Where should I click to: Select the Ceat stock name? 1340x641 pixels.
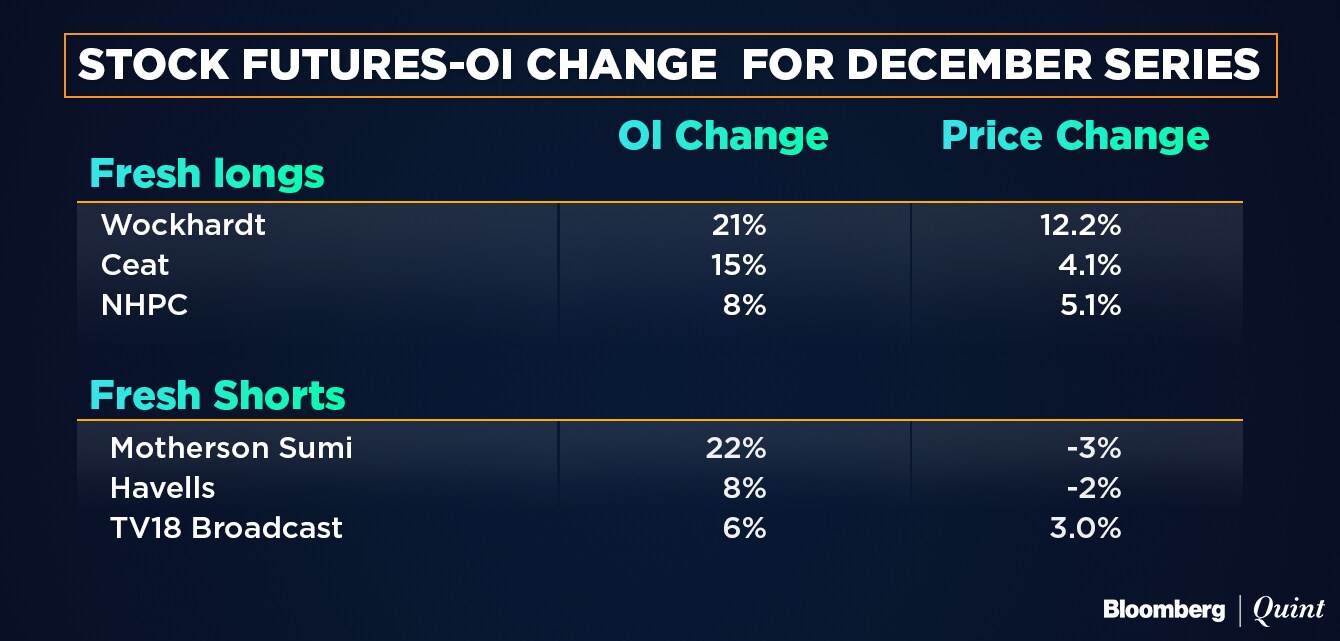point(135,265)
